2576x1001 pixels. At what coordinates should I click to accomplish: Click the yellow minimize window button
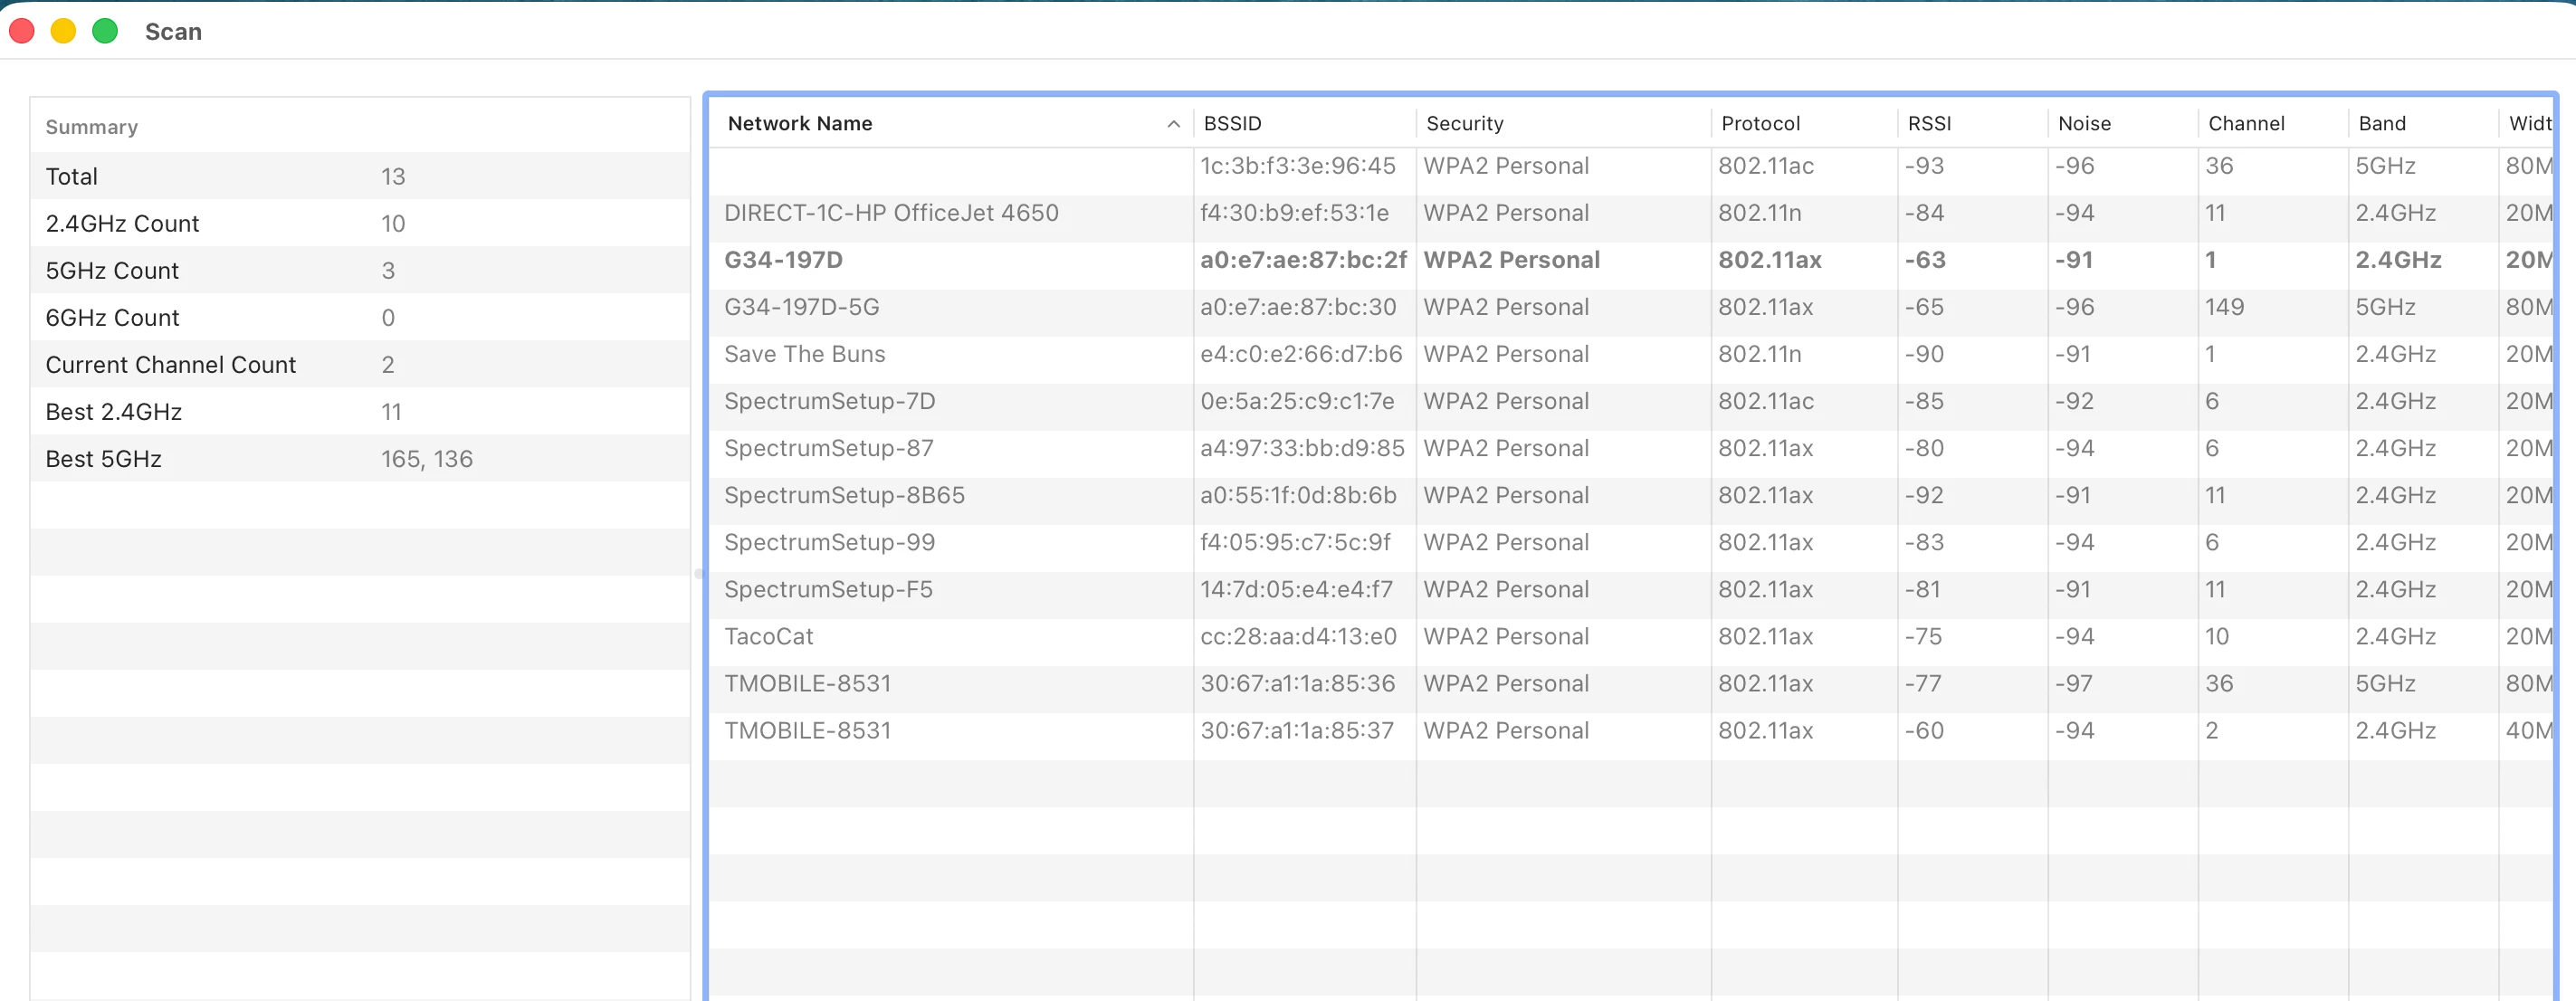tap(63, 32)
